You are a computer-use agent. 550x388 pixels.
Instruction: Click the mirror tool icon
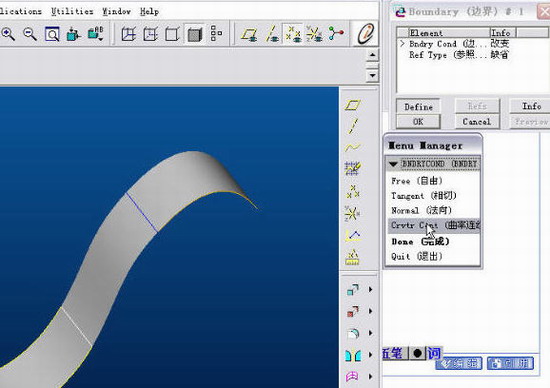pyautogui.click(x=353, y=355)
